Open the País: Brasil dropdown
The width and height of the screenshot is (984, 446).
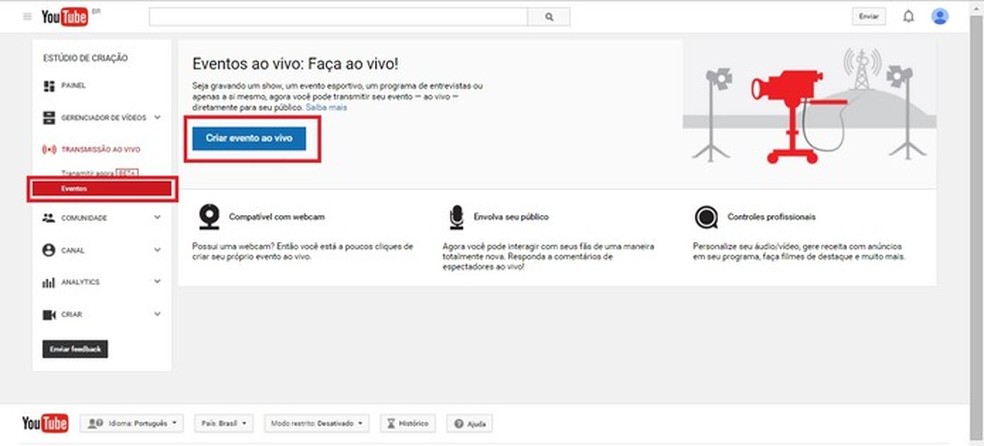click(223, 423)
